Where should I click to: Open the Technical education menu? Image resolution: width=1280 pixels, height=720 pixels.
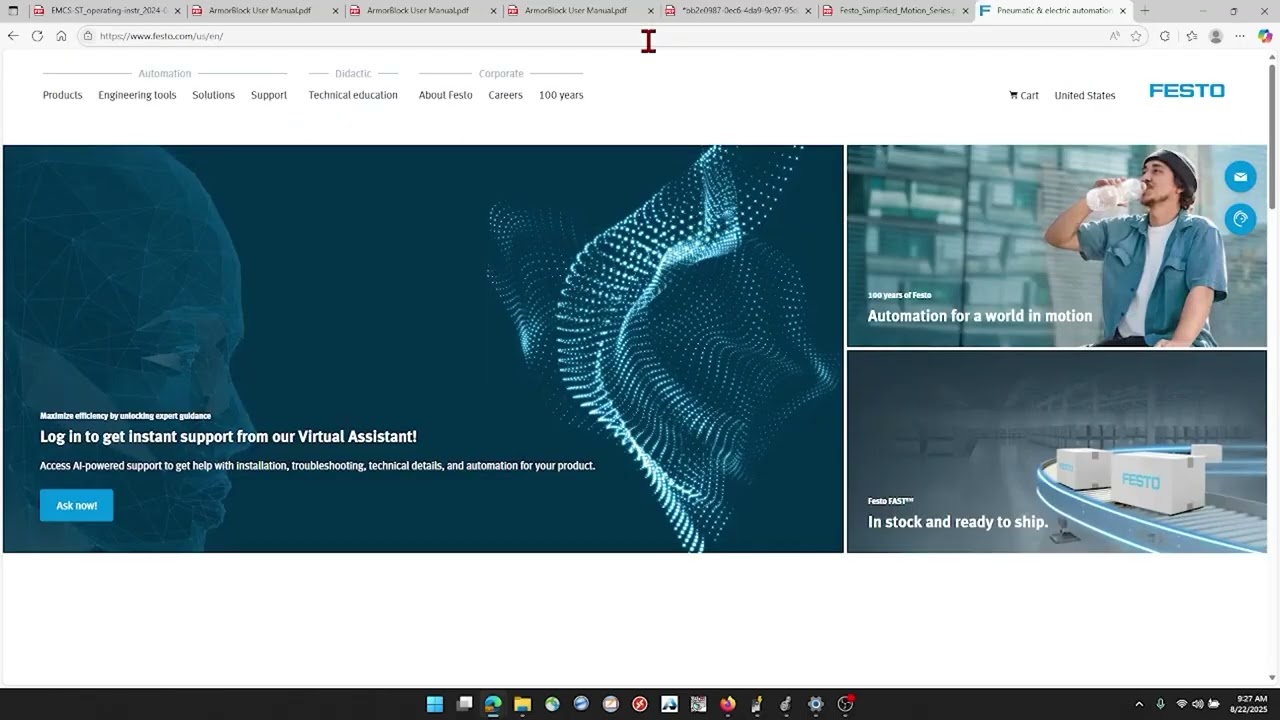pos(353,95)
